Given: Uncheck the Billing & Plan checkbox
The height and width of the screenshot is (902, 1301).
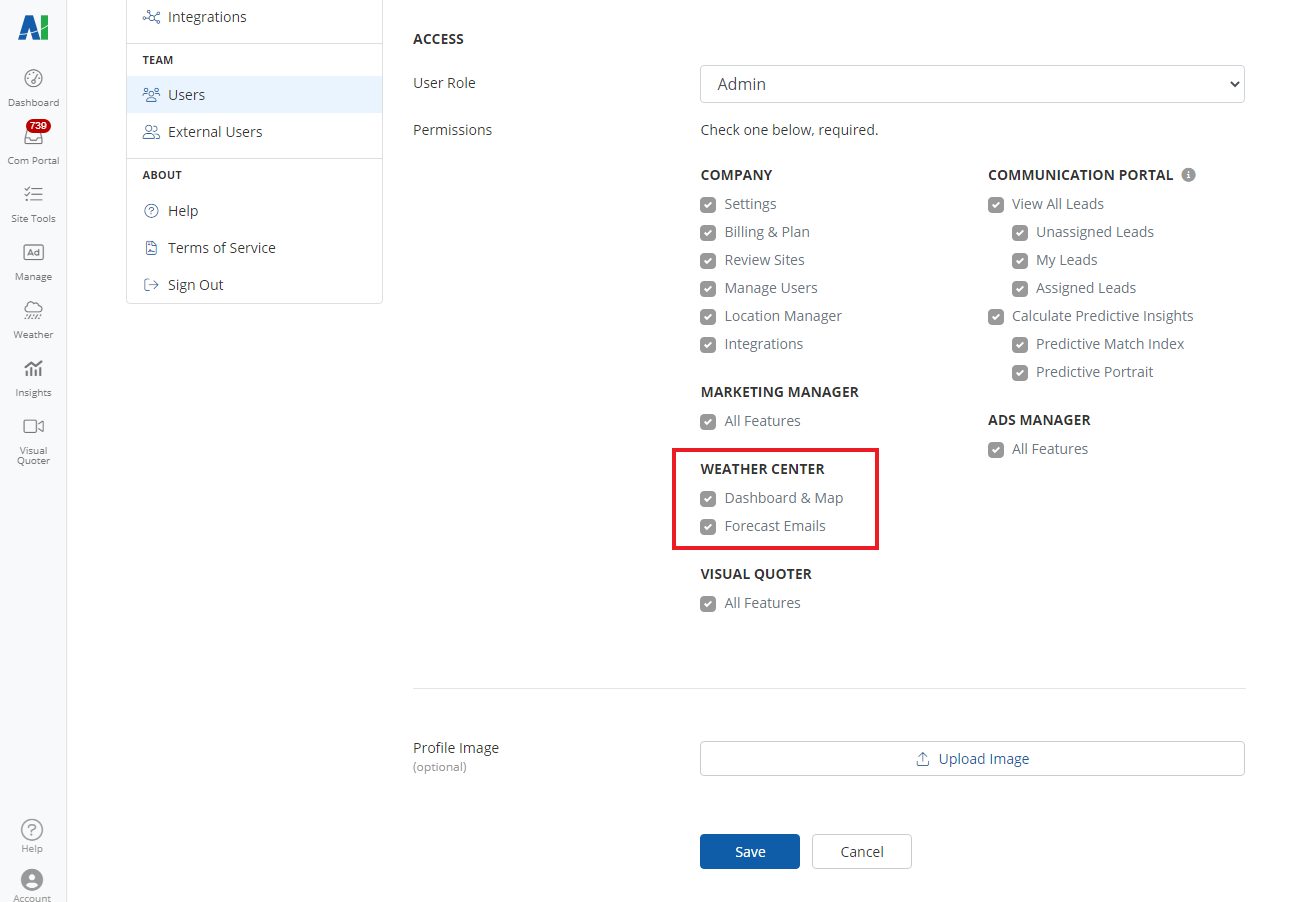Looking at the screenshot, I should coord(708,233).
